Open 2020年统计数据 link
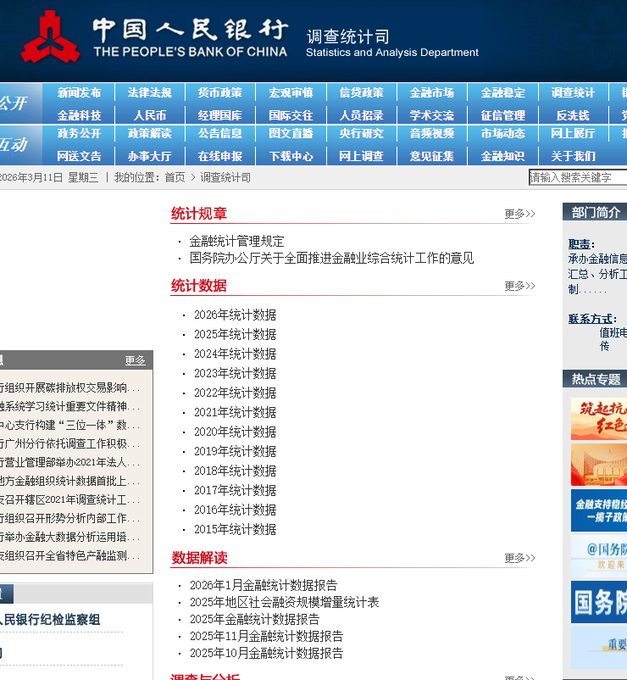Viewport: 627px width, 680px height. (x=235, y=432)
